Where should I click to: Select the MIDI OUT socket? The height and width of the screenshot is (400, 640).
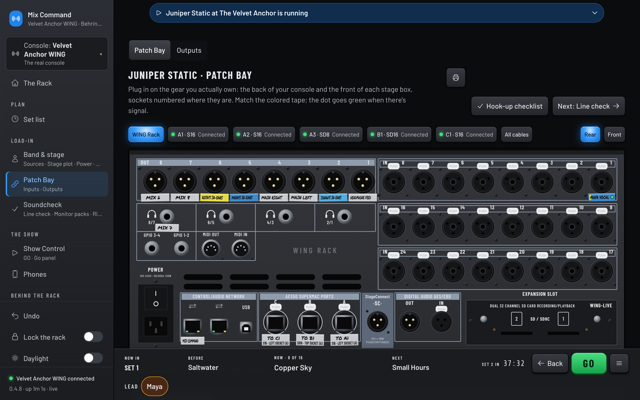(x=211, y=249)
